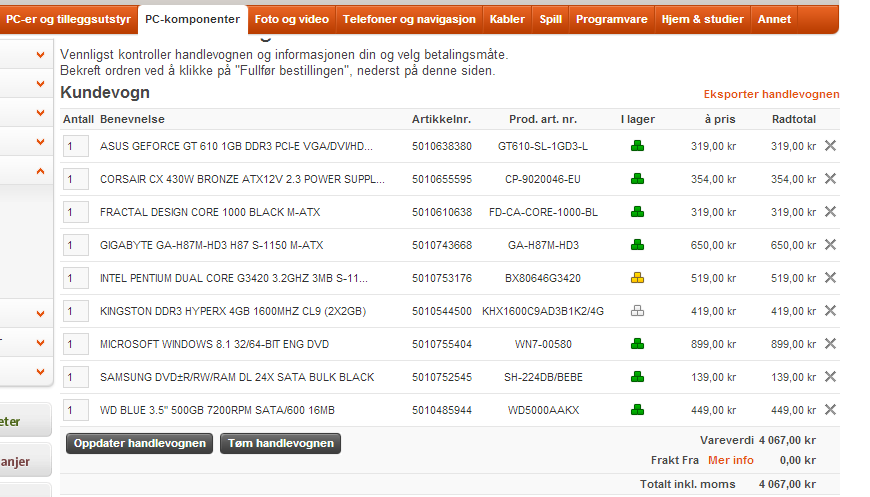870x497 pixels.
Task: Open Mer info shipping link
Action: [731, 460]
